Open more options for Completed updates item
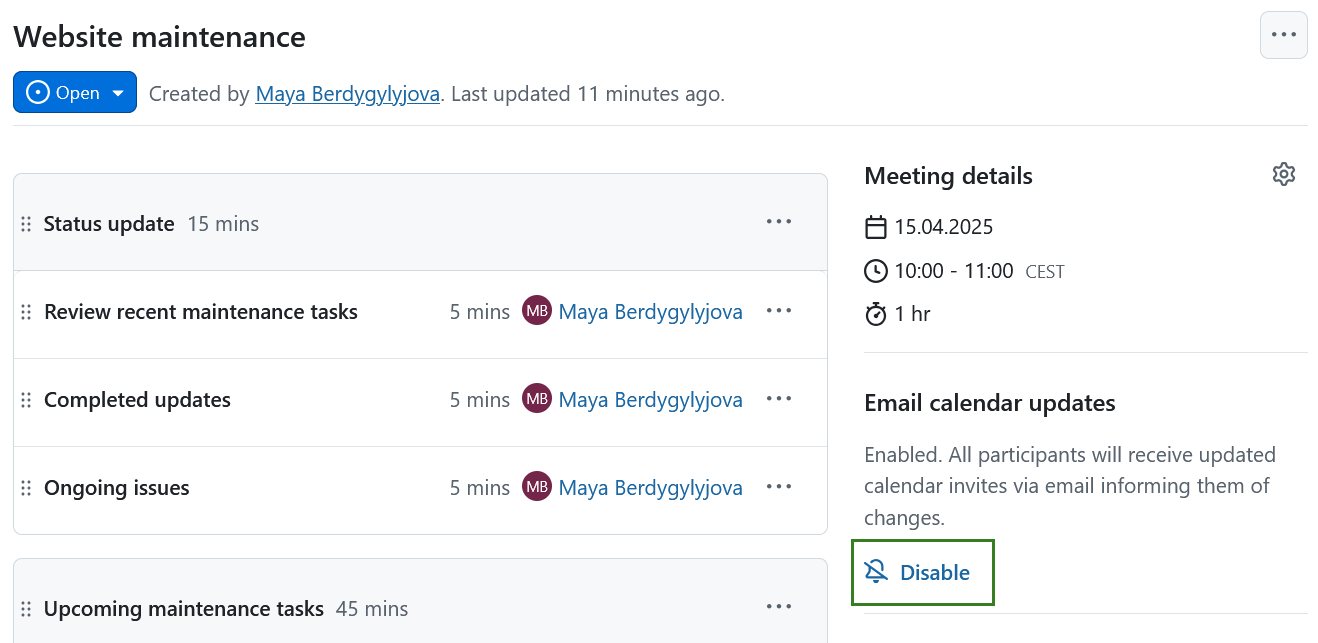Viewport: 1318px width, 643px height. pyautogui.click(x=779, y=399)
